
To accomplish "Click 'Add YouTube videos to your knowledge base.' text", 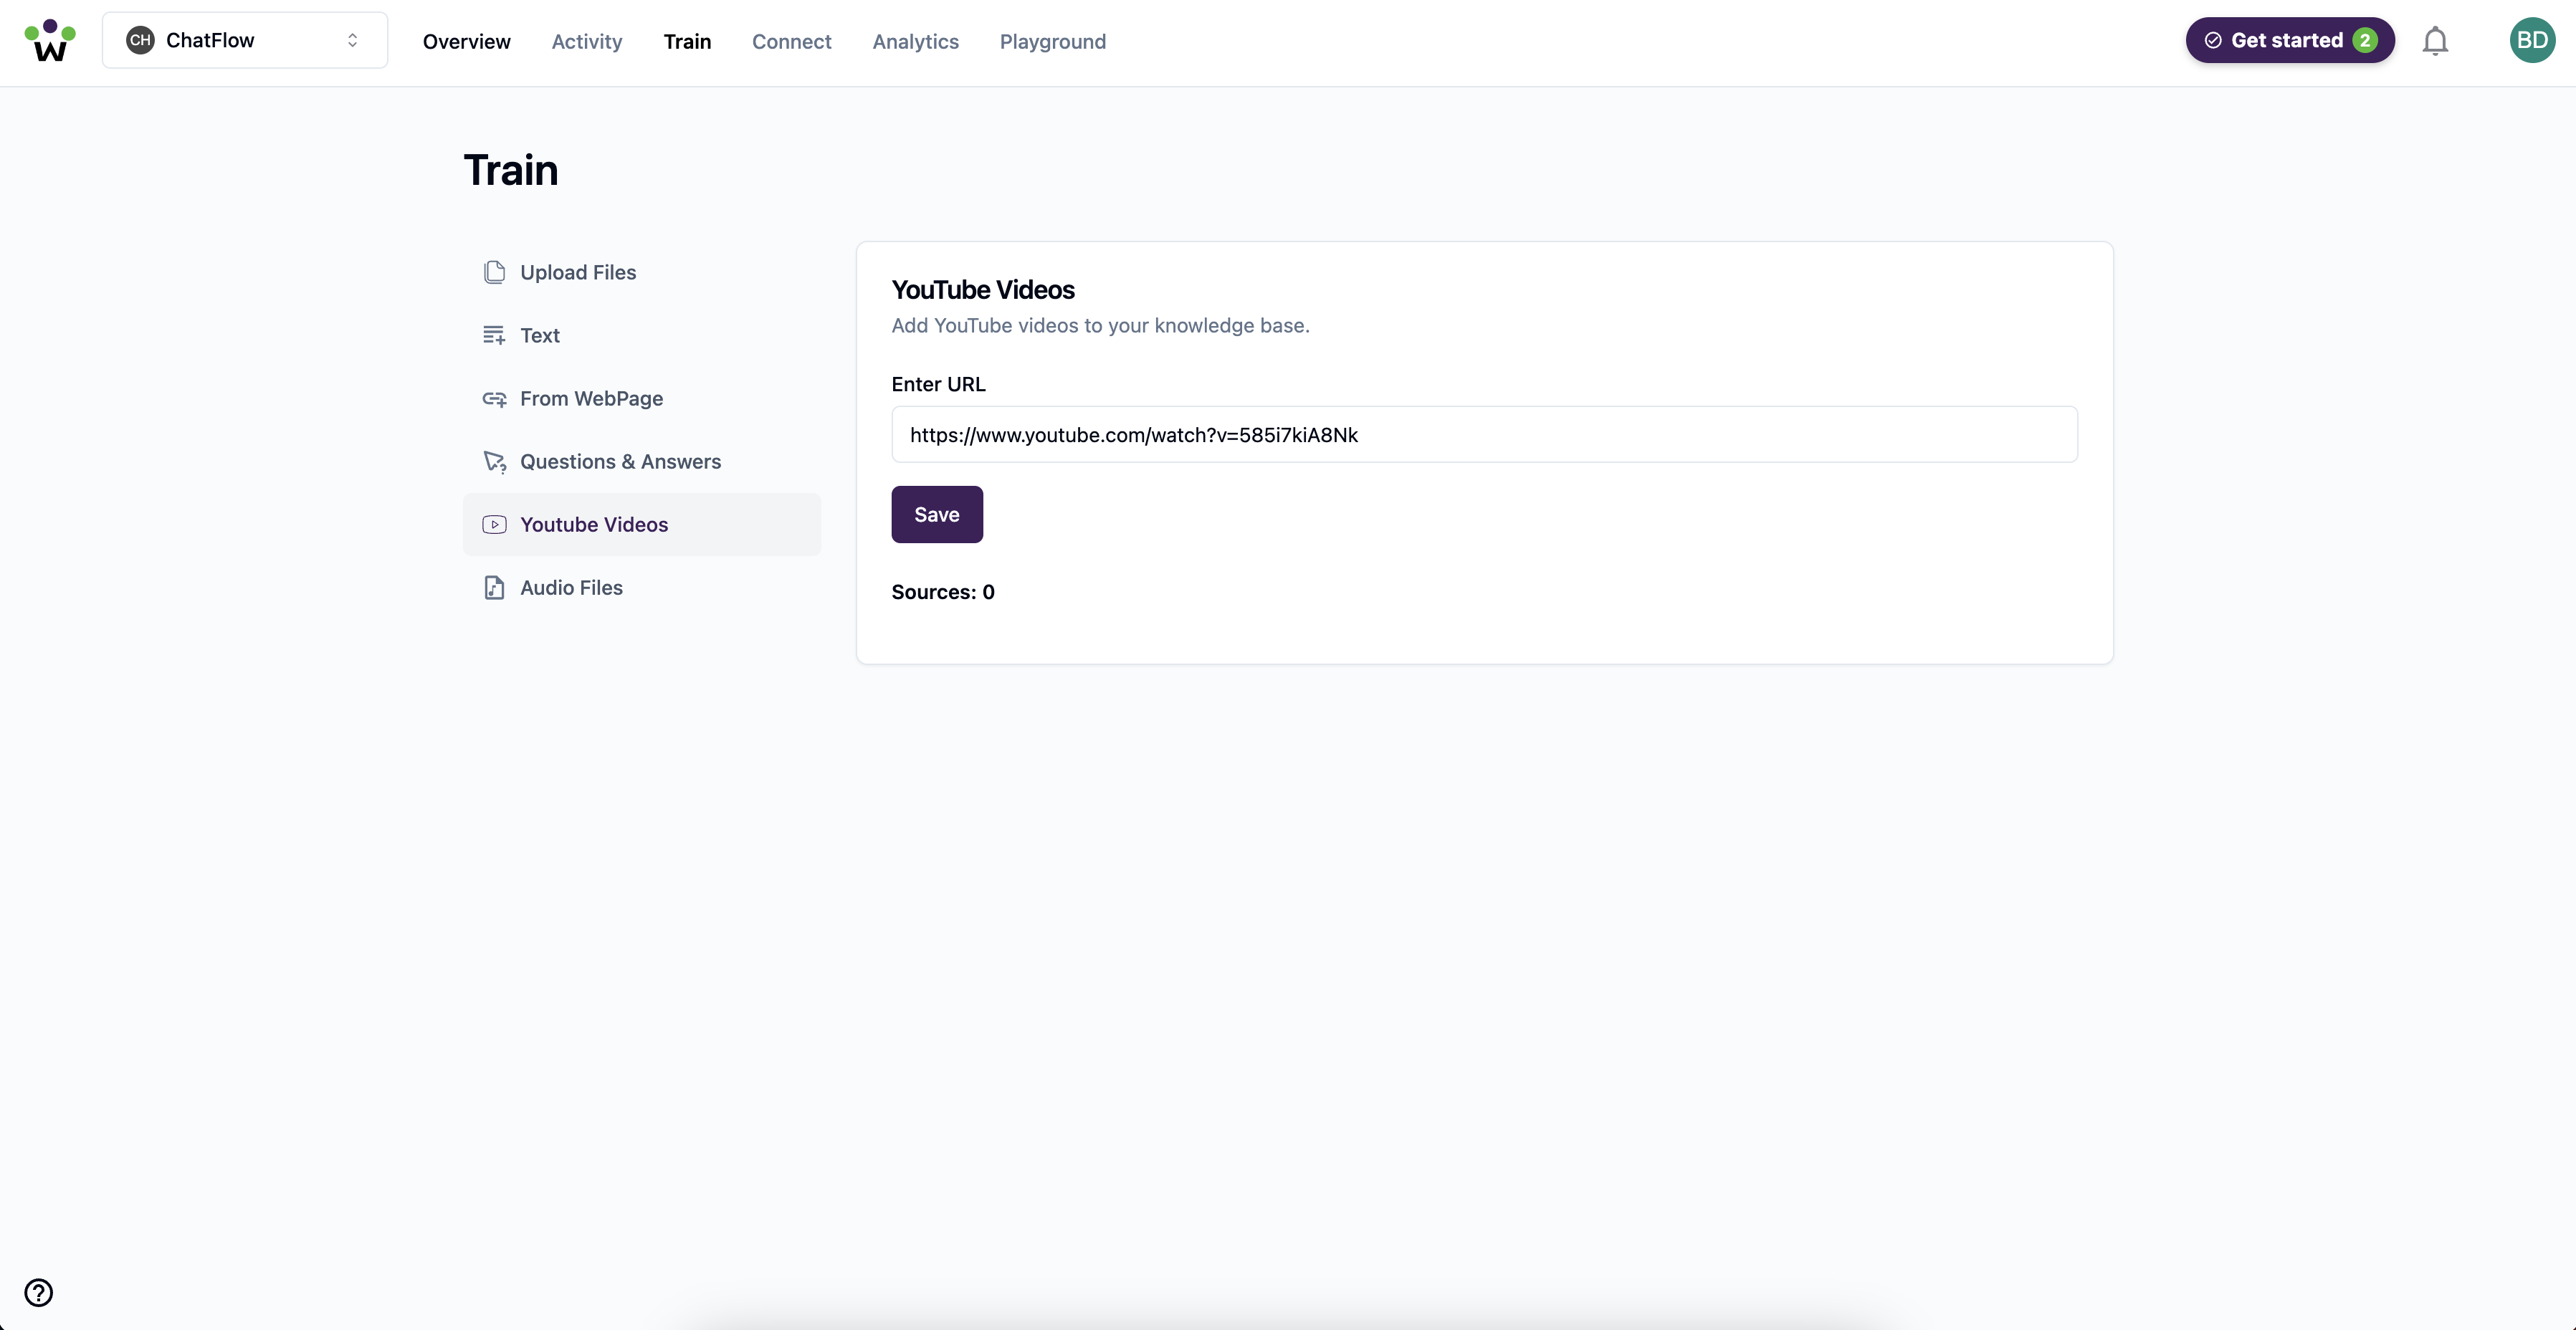I will point(1100,325).
